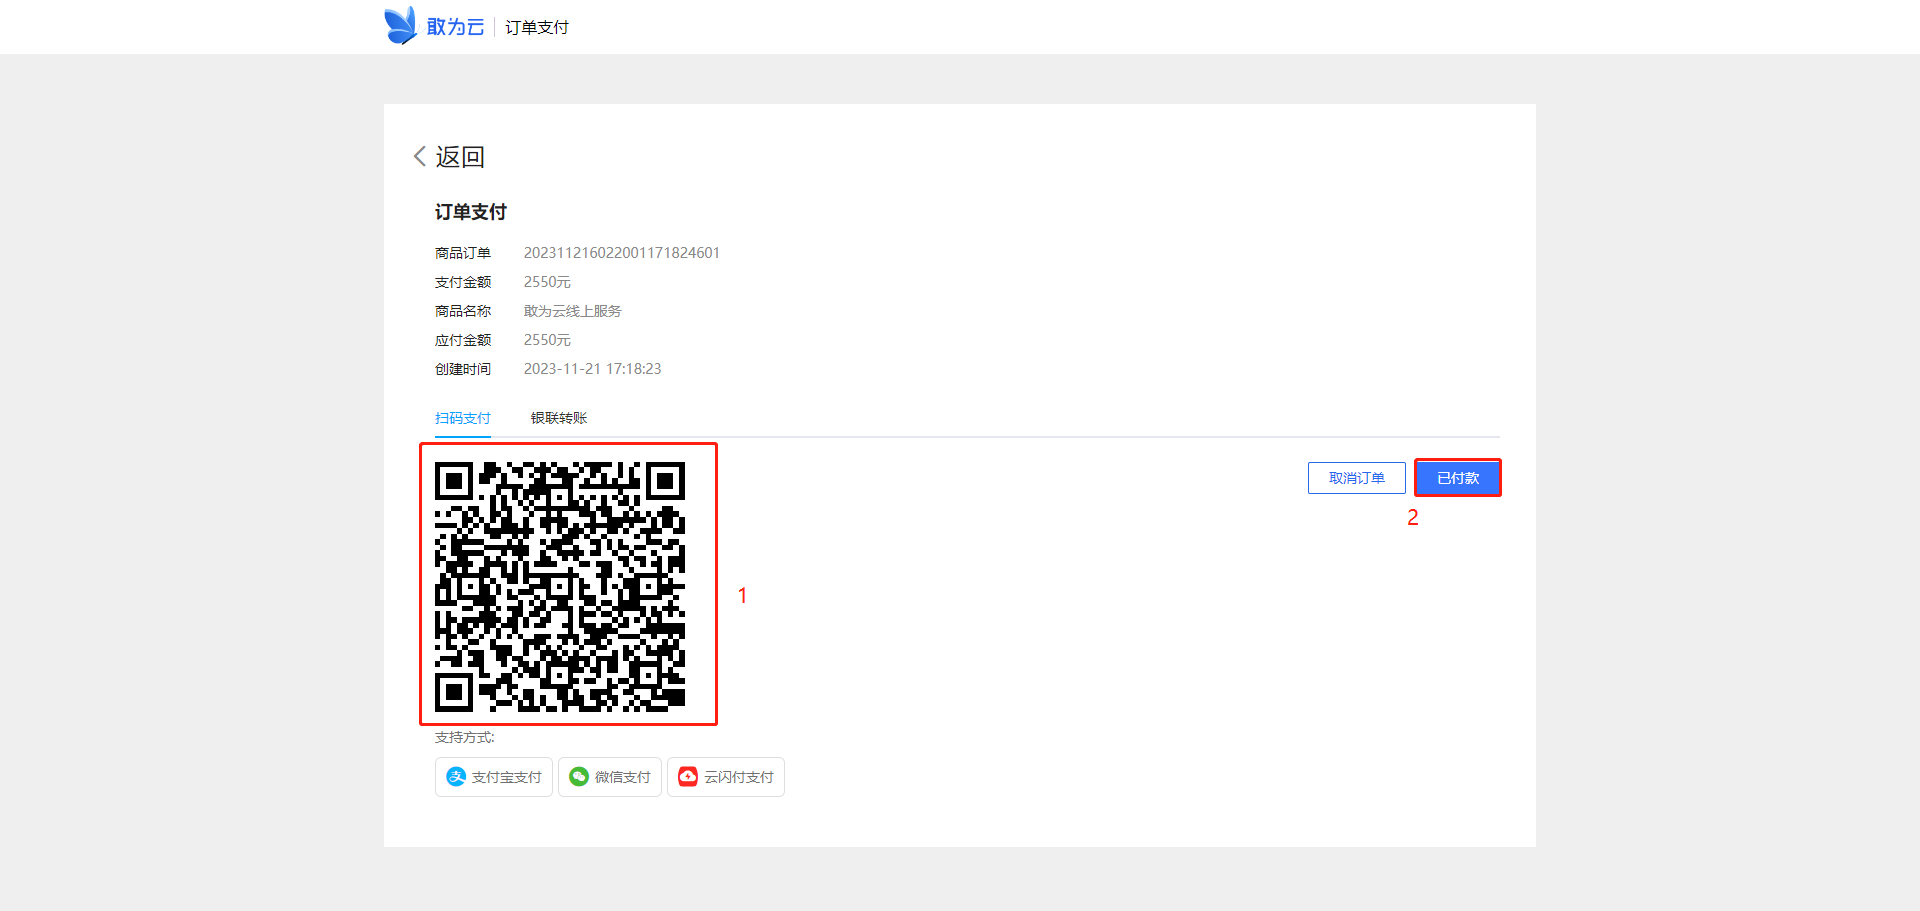Click the order number 202311216022001171824601

tap(622, 252)
